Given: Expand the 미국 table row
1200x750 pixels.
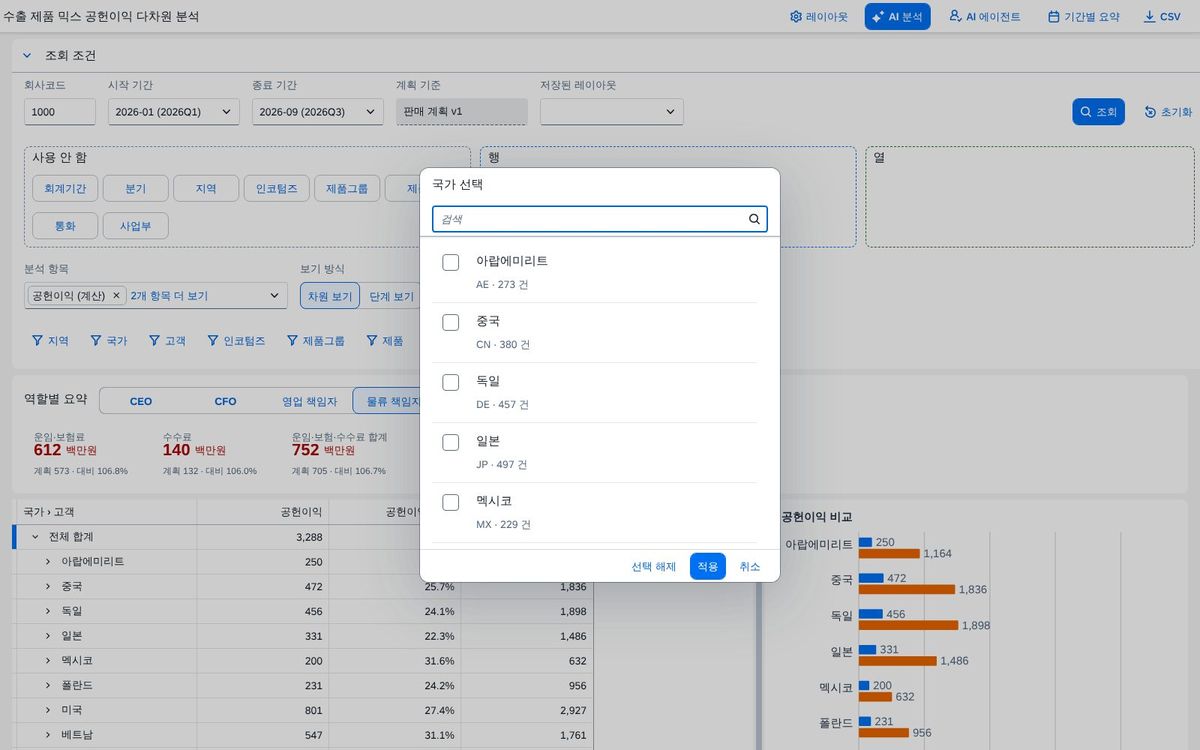Looking at the screenshot, I should 47,710.
